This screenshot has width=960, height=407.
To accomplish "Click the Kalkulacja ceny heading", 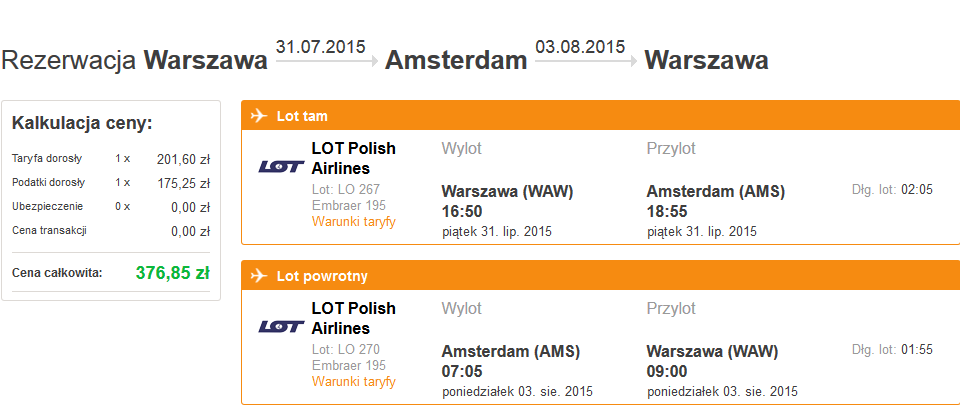I will [82, 123].
